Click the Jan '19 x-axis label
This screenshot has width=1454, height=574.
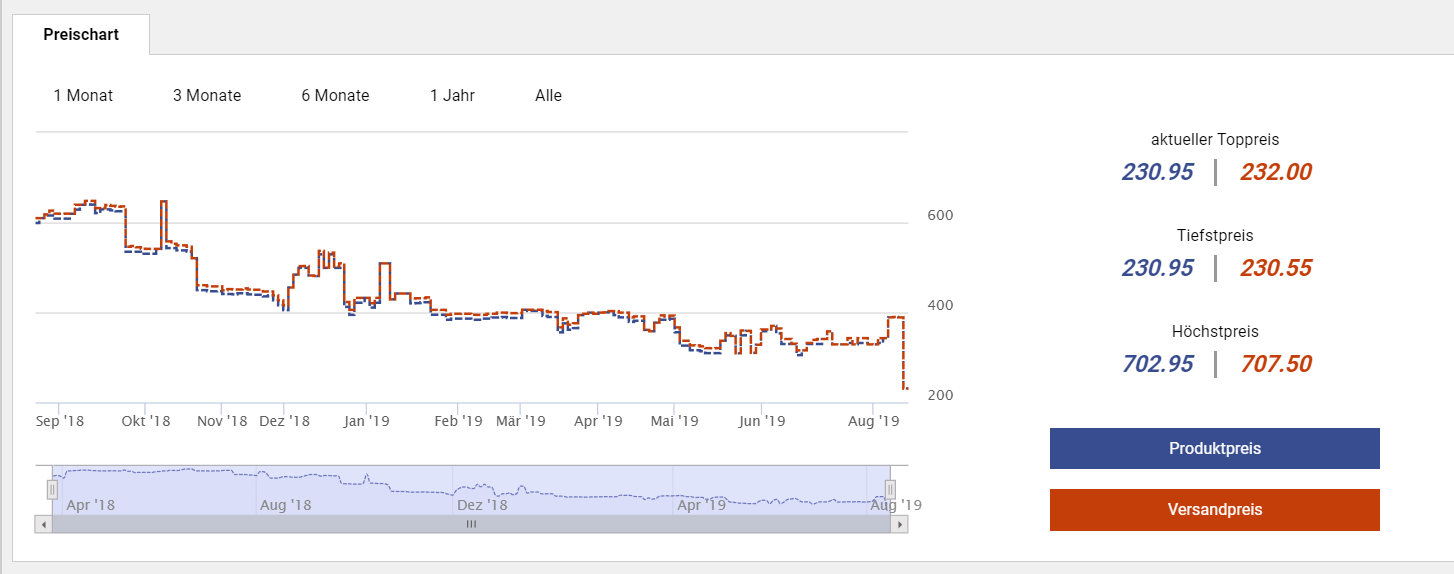pyautogui.click(x=366, y=421)
